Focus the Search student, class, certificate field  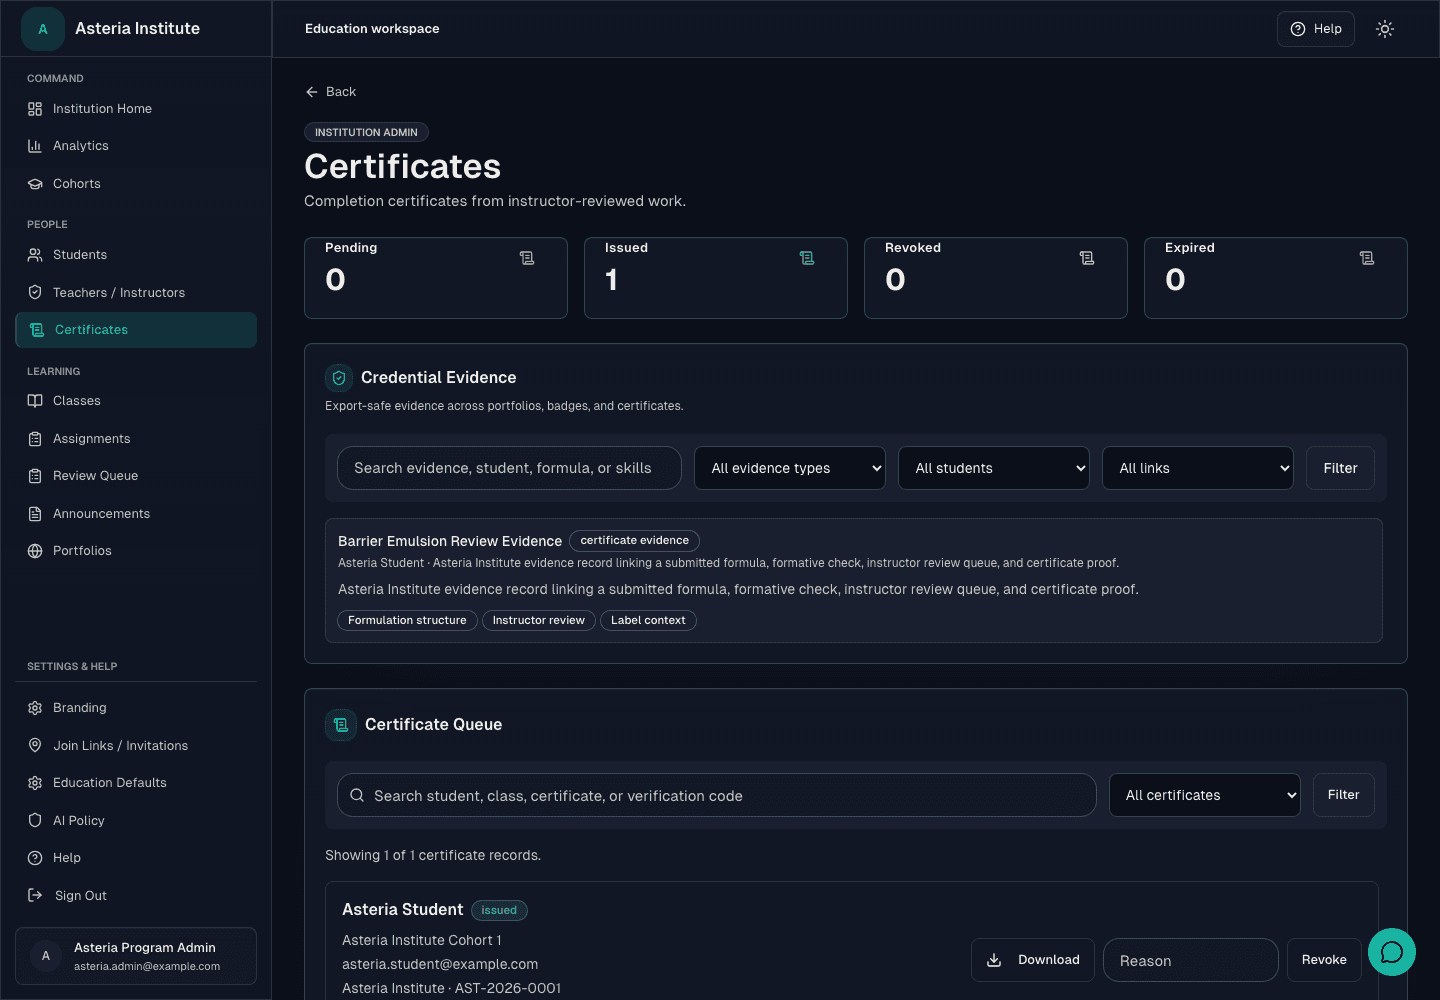[x=717, y=795]
